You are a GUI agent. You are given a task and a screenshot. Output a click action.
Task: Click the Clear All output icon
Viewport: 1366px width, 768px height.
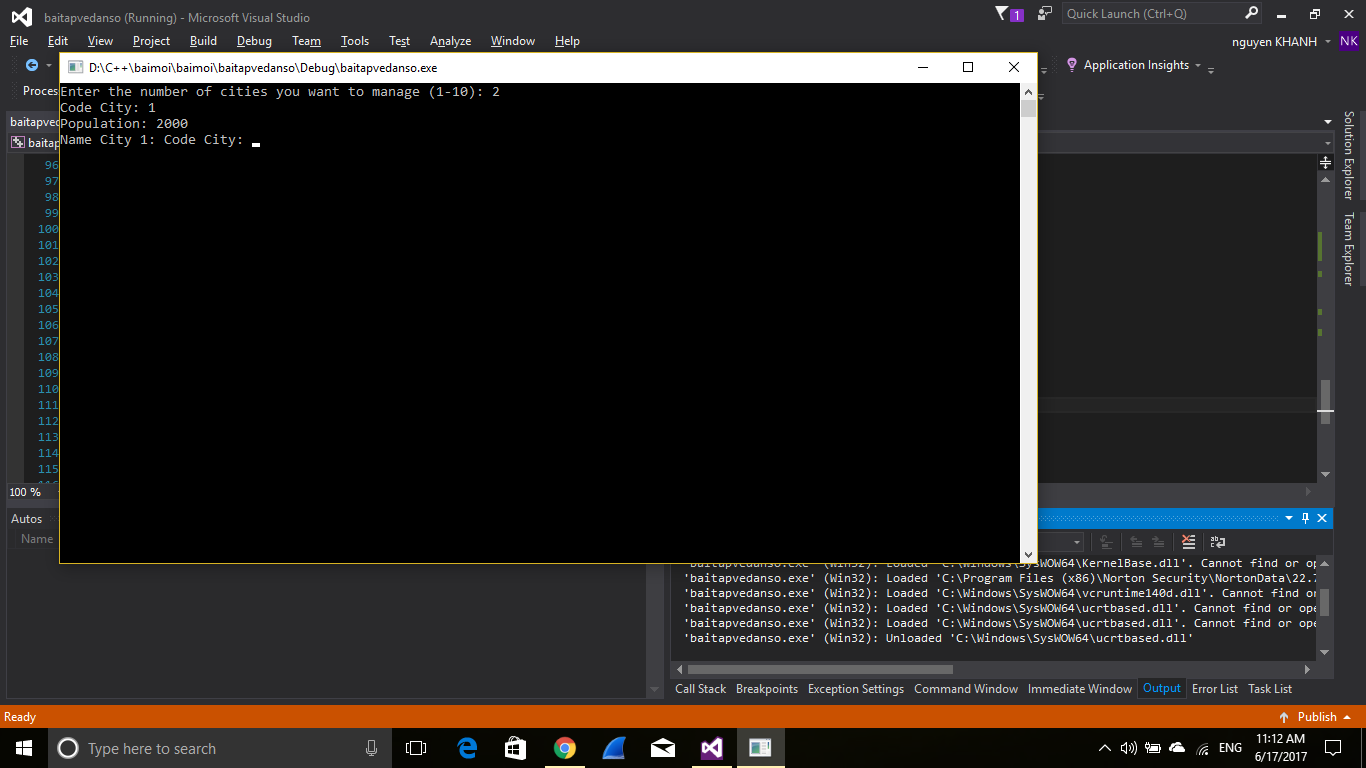[1188, 542]
